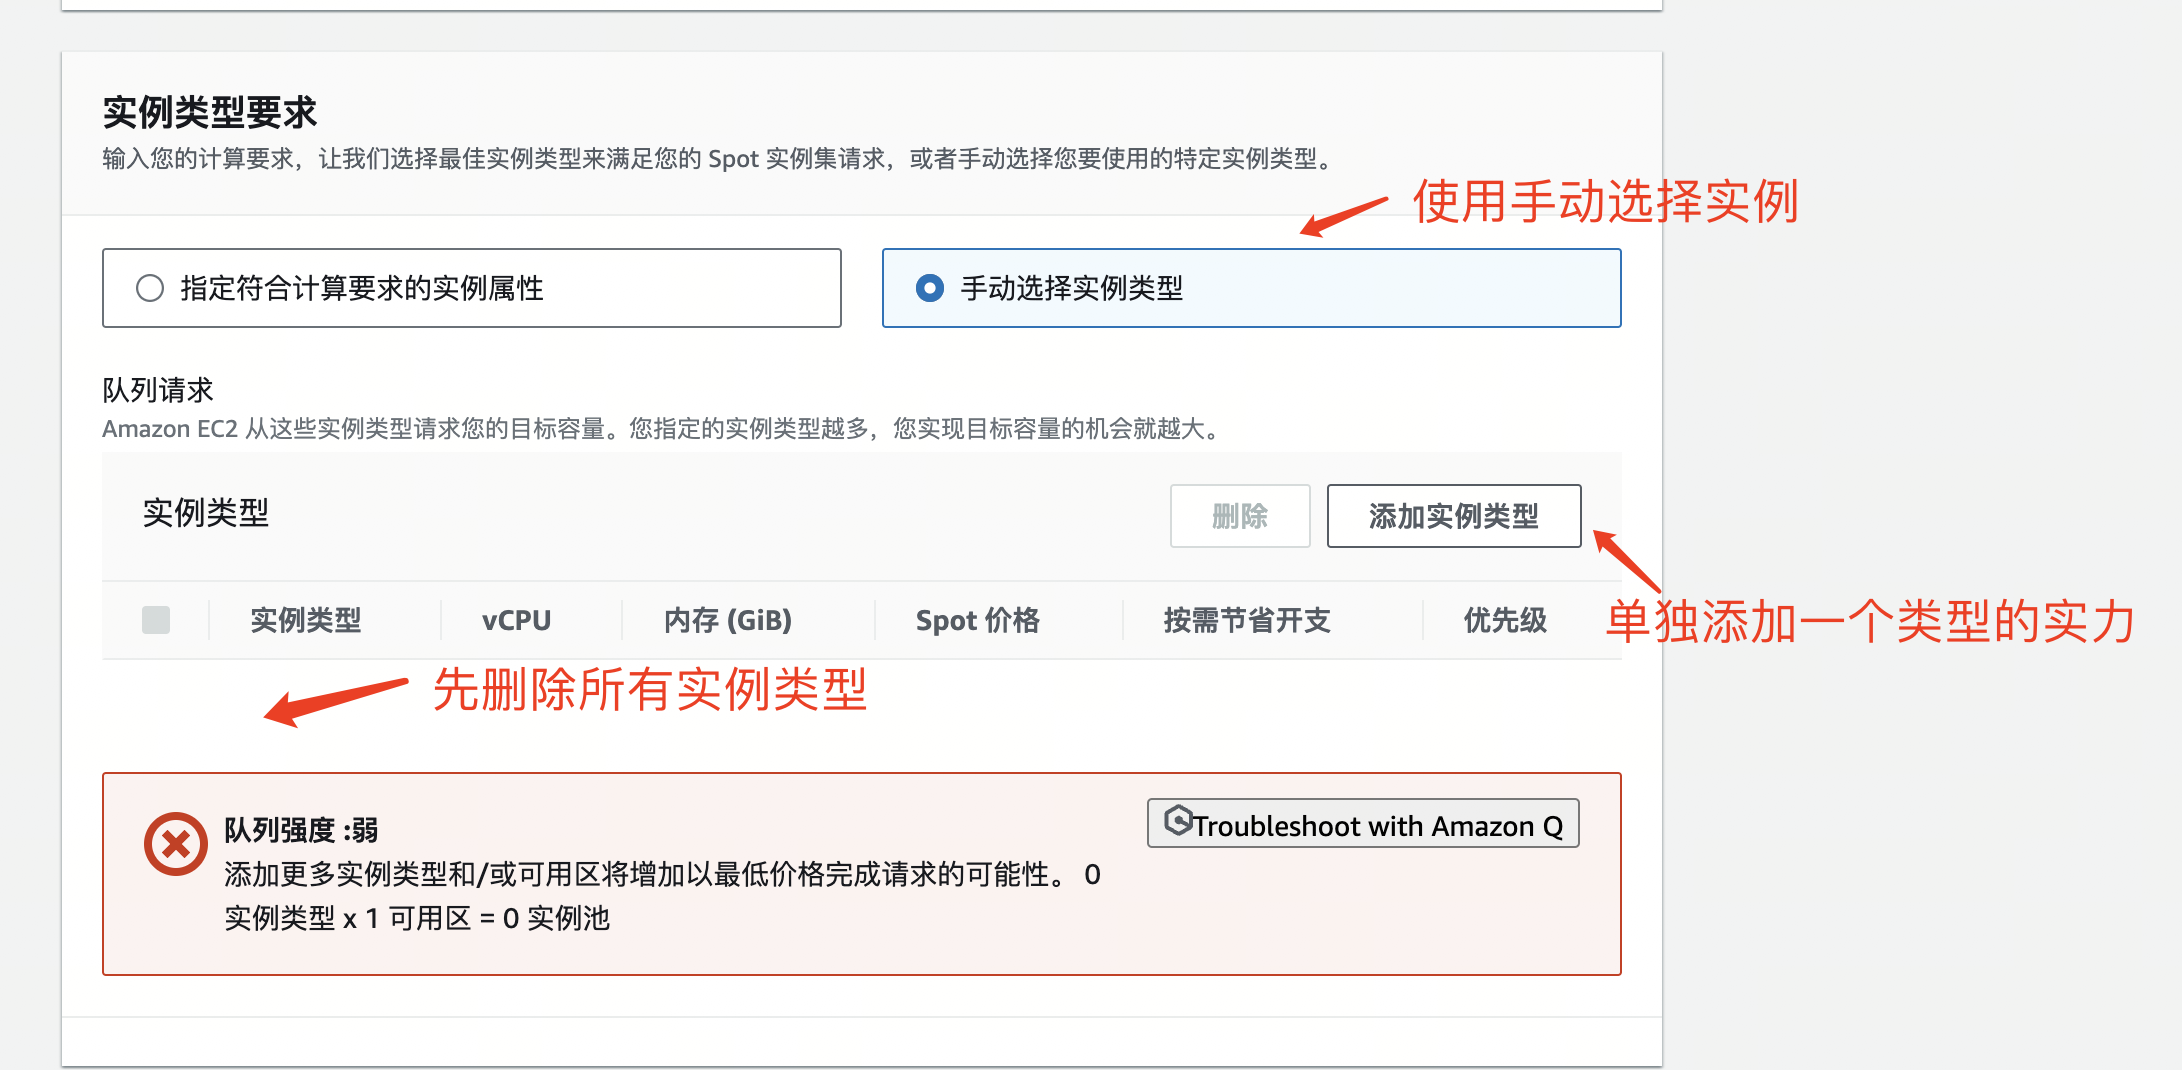The width and height of the screenshot is (2182, 1070).
Task: Click the Spot 价格 column header
Action: tap(977, 620)
